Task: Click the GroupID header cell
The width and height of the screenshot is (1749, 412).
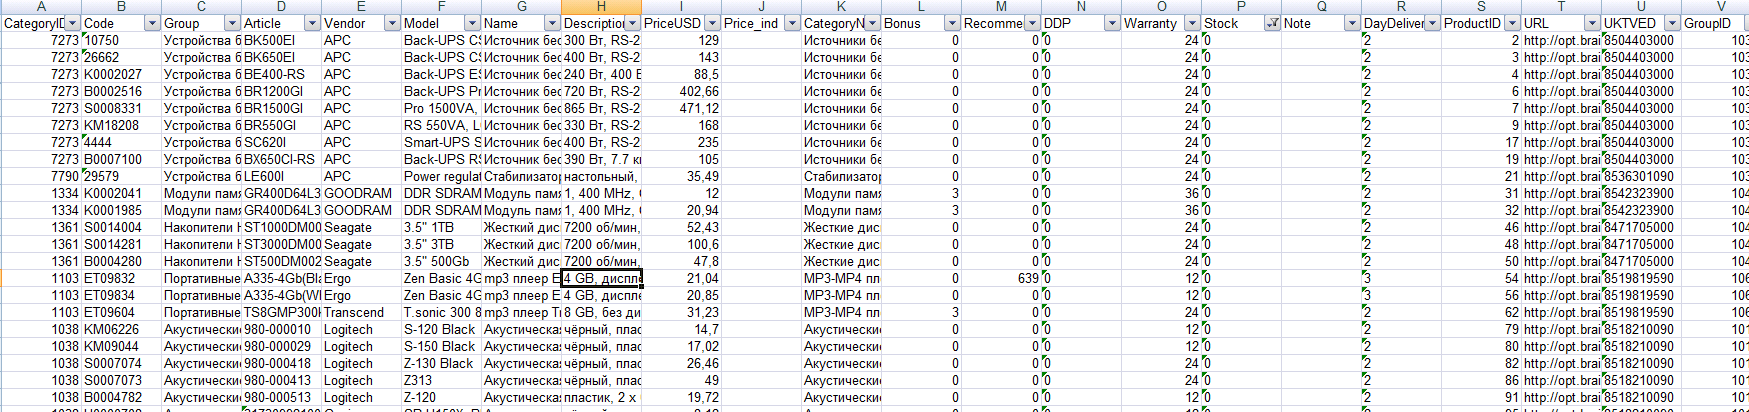Action: coord(1716,23)
